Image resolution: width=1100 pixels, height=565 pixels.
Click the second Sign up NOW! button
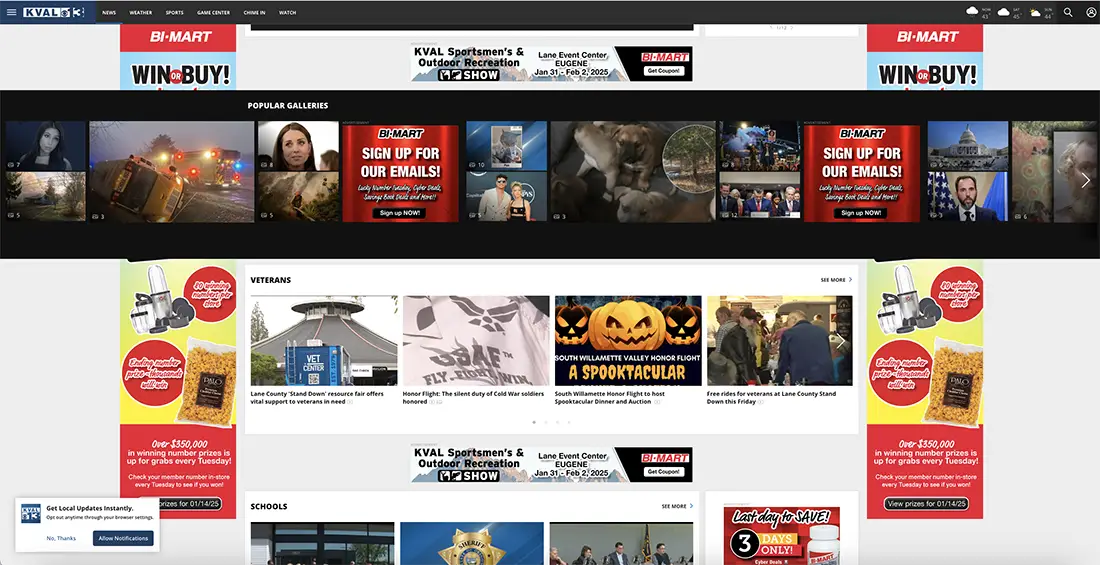861,213
